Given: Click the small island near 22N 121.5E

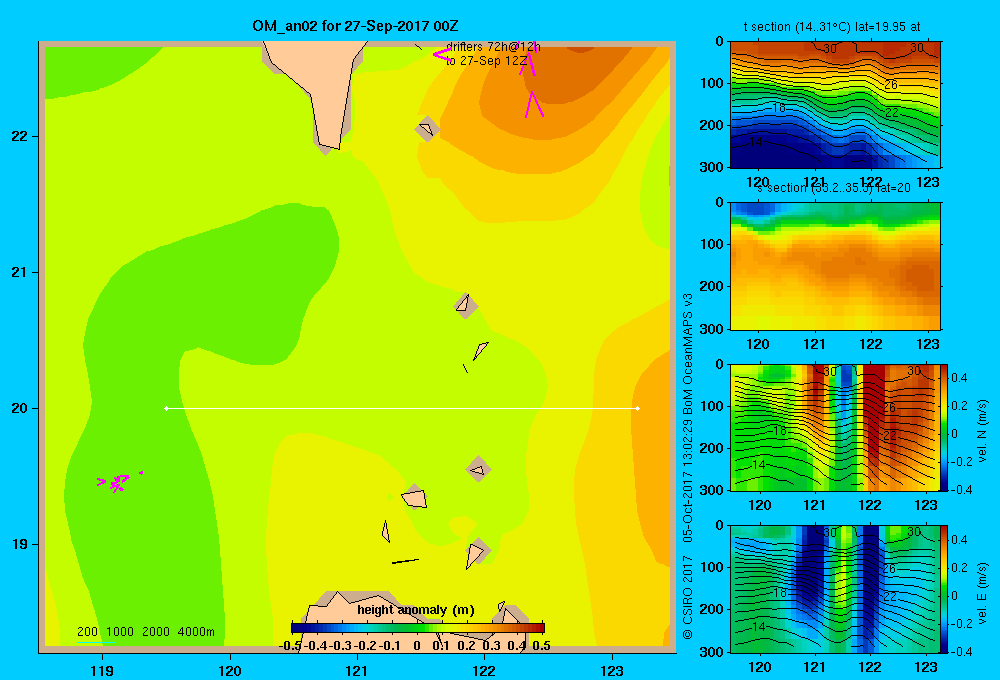Looking at the screenshot, I should pyautogui.click(x=427, y=129).
